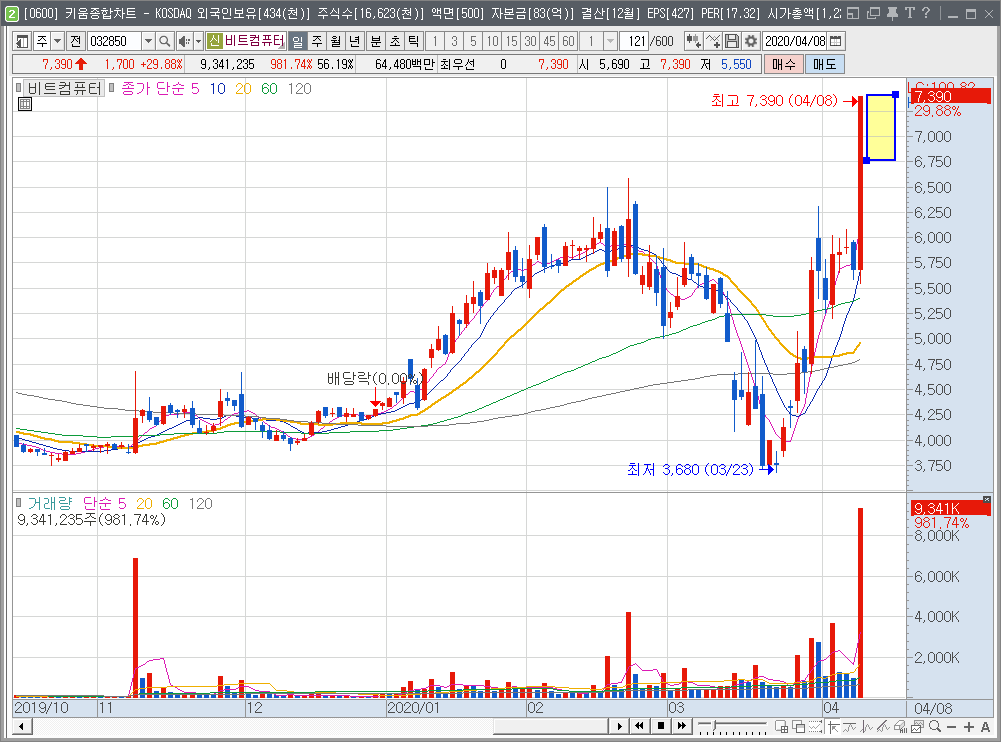The image size is (1001, 742).
Task: Open the calendar date picker icon
Action: click(x=836, y=42)
